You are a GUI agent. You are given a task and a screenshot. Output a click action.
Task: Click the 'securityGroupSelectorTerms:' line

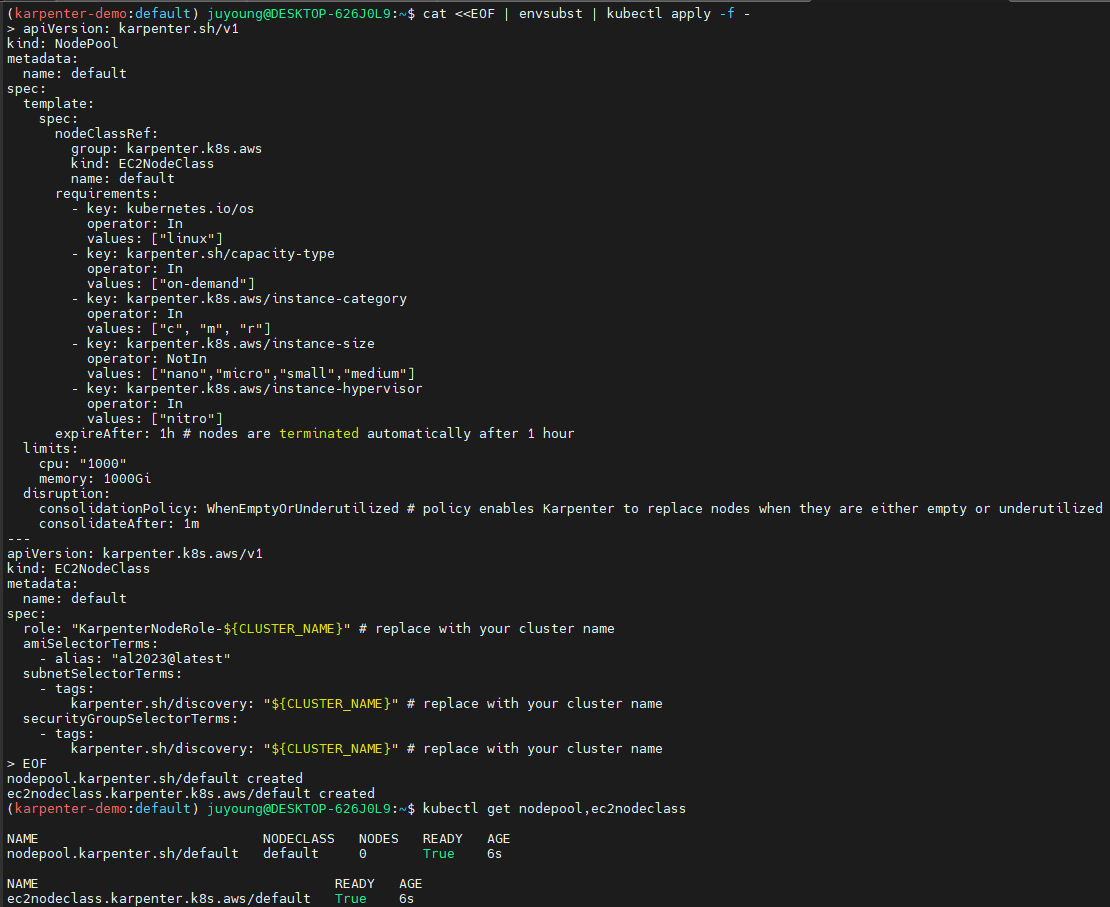(131, 719)
